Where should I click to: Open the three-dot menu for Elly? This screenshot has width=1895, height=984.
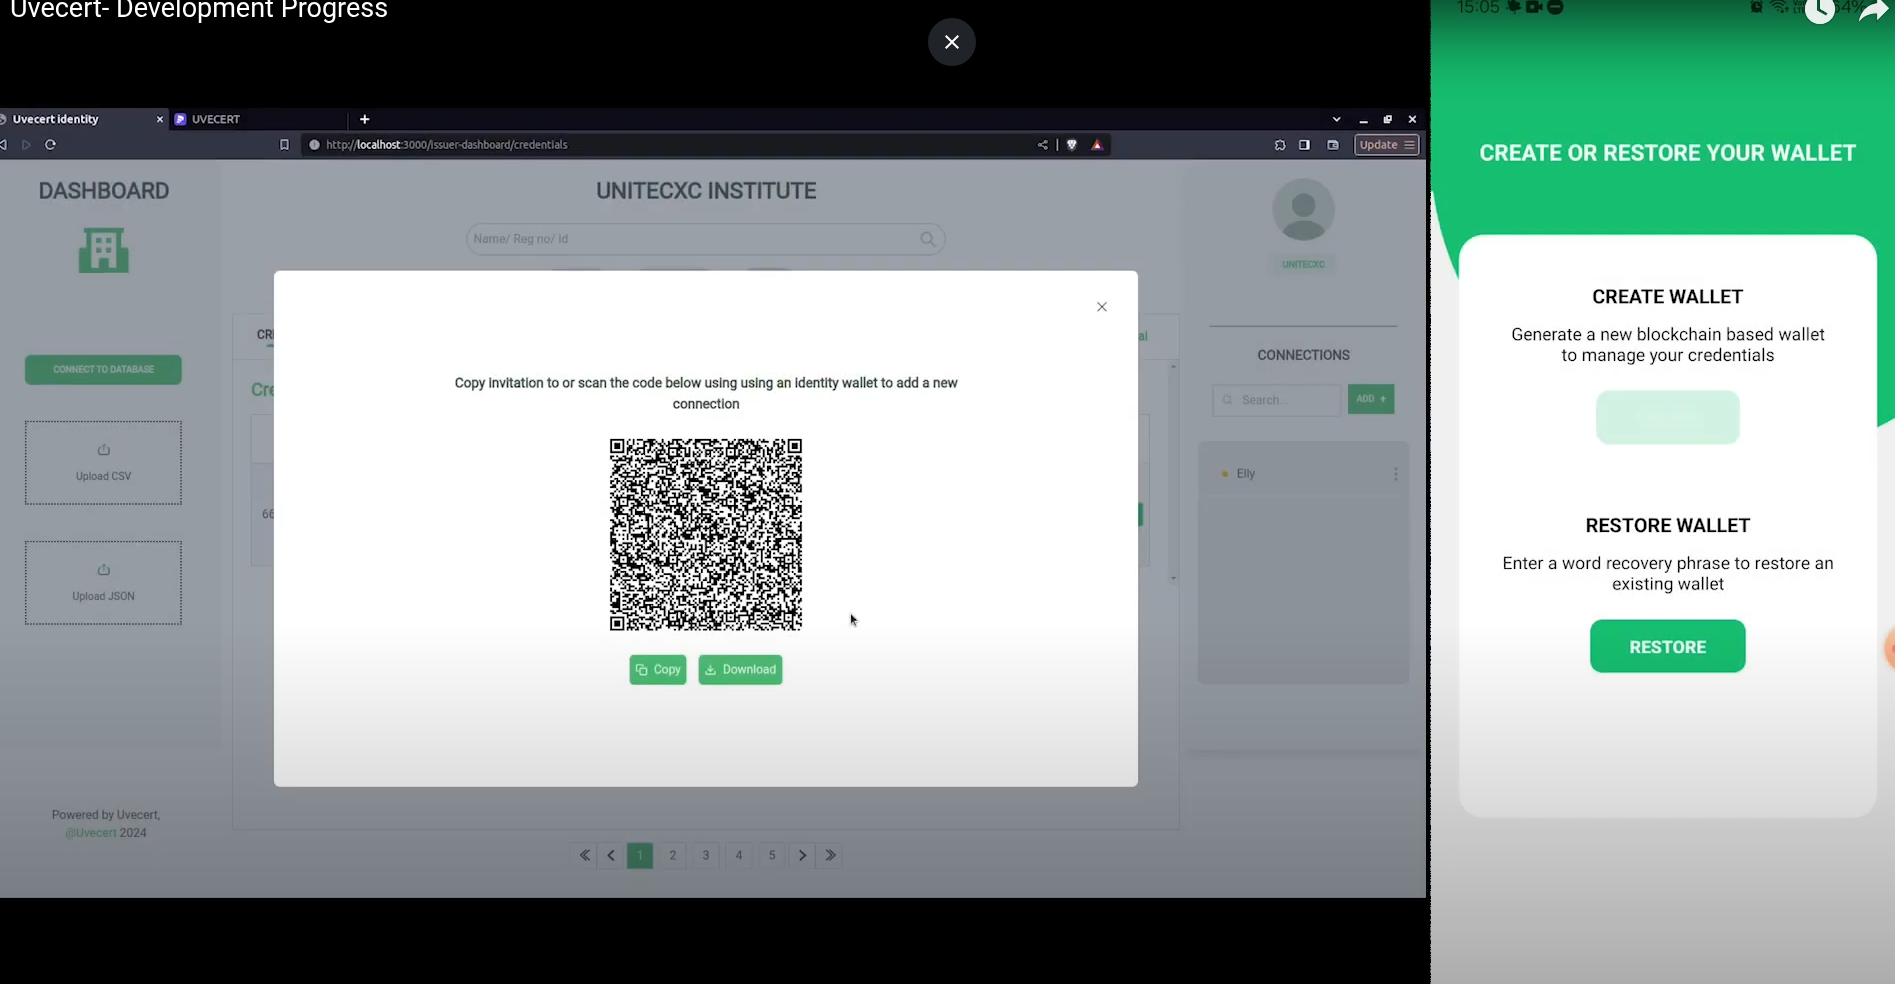pos(1395,474)
